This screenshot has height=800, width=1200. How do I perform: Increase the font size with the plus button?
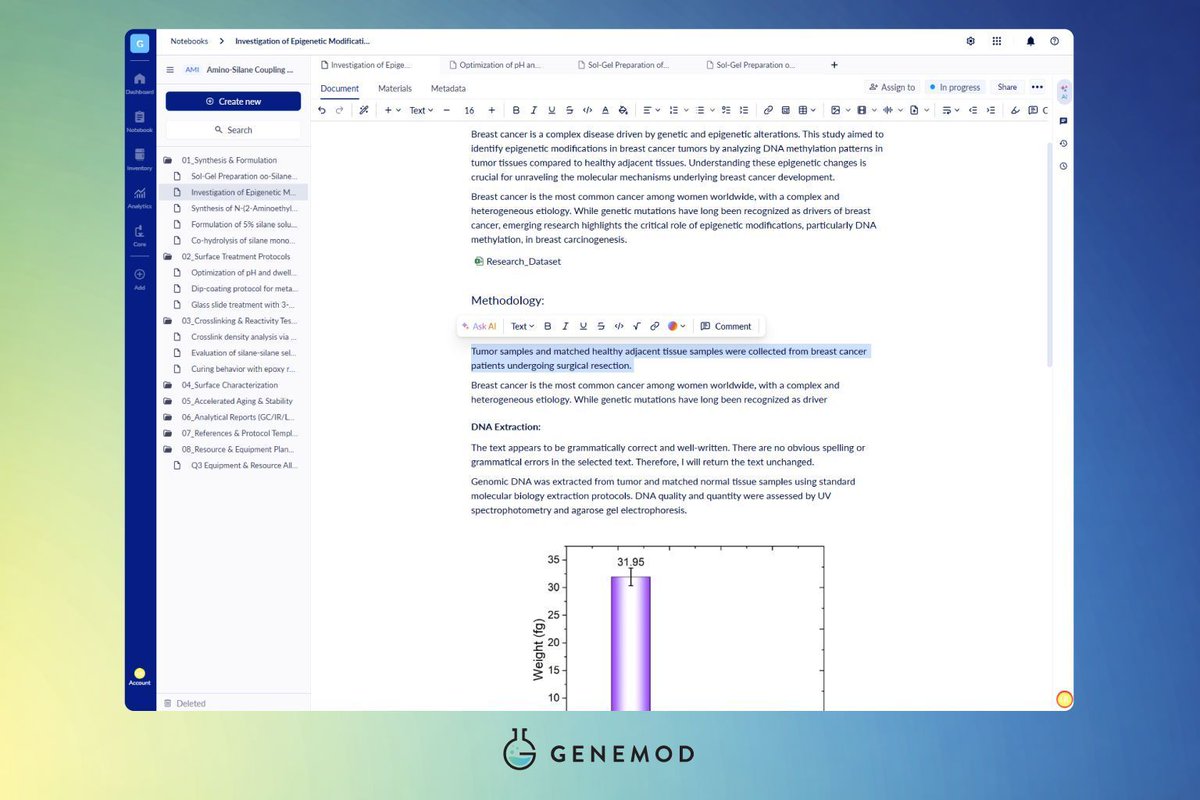pos(492,110)
